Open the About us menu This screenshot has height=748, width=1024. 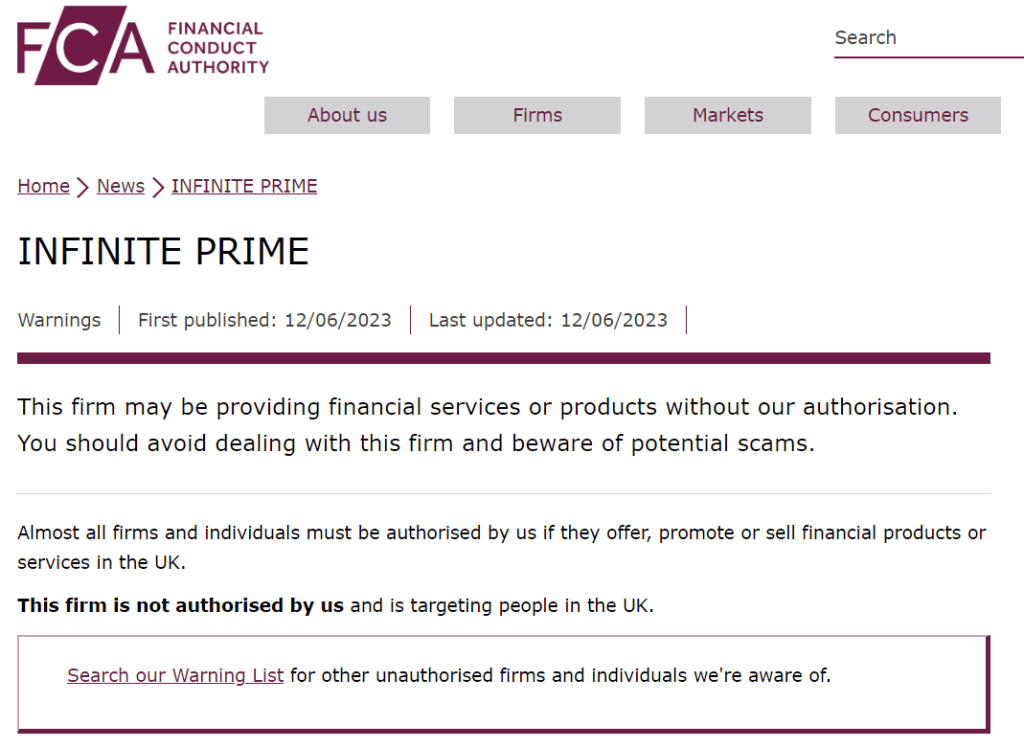pyautogui.click(x=346, y=115)
